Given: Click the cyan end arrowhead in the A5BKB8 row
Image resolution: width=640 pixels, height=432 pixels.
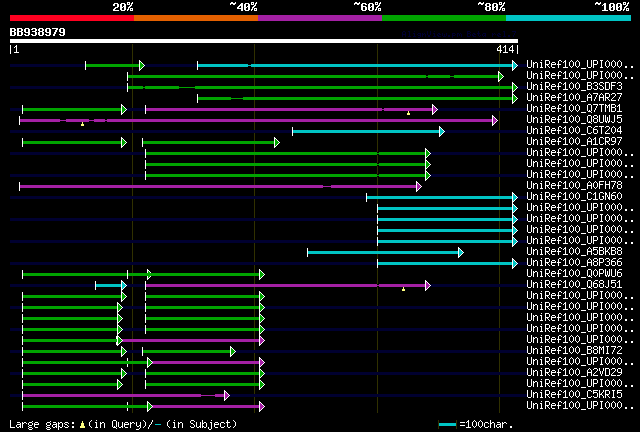Looking at the screenshot, I should 461,253.
